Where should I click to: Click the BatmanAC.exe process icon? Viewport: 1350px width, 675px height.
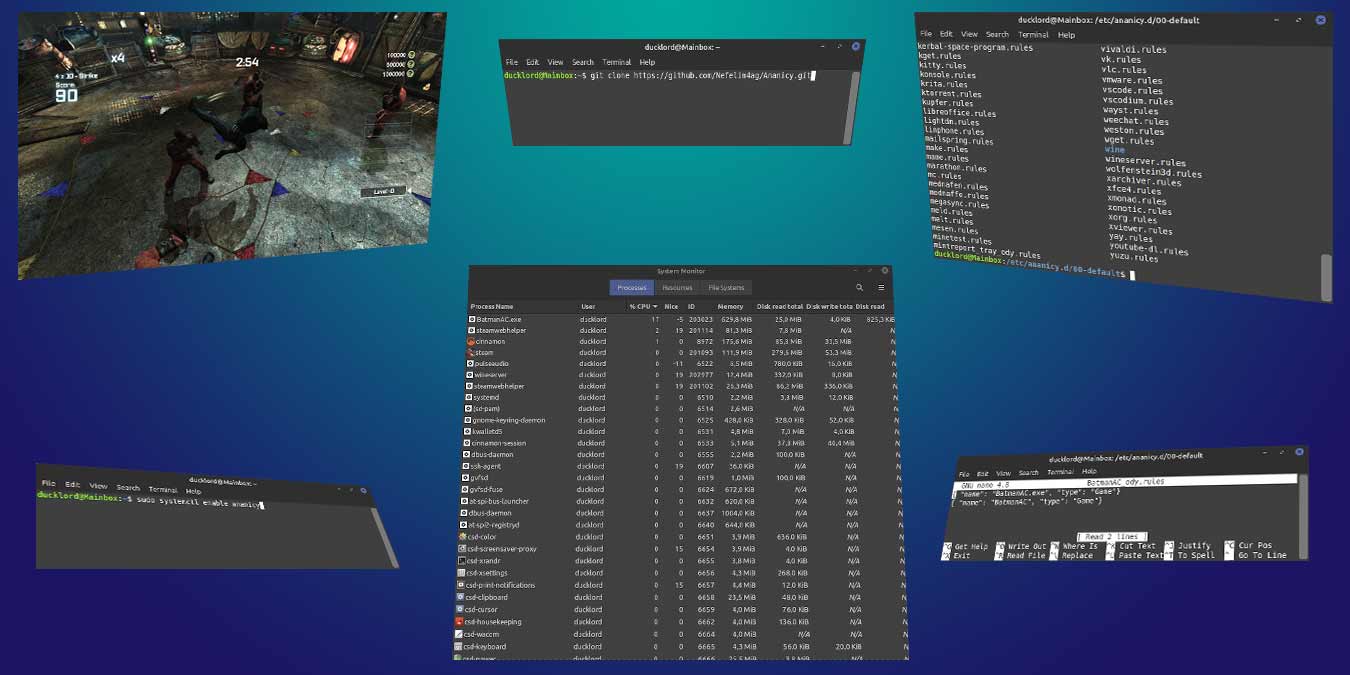point(471,319)
